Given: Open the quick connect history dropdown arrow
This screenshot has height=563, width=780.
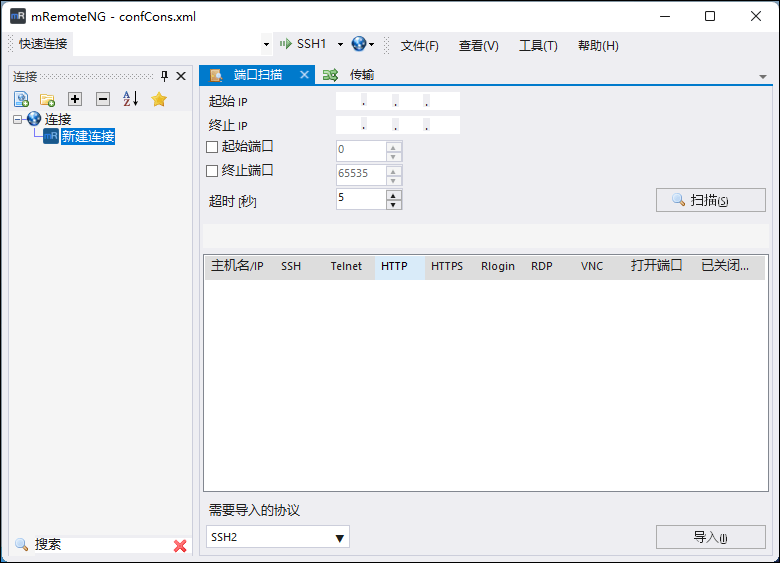Looking at the screenshot, I should click(x=266, y=44).
